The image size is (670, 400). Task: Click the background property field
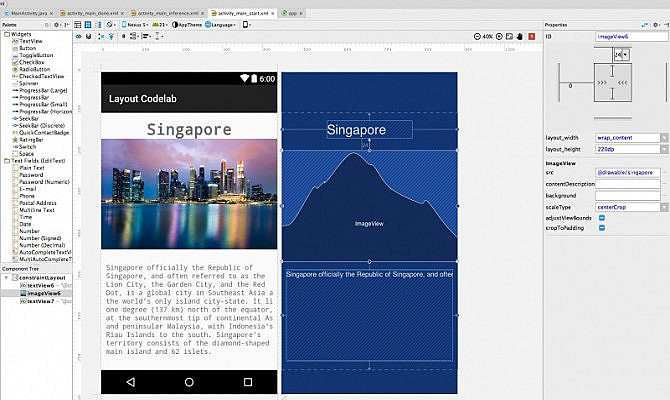(628, 195)
